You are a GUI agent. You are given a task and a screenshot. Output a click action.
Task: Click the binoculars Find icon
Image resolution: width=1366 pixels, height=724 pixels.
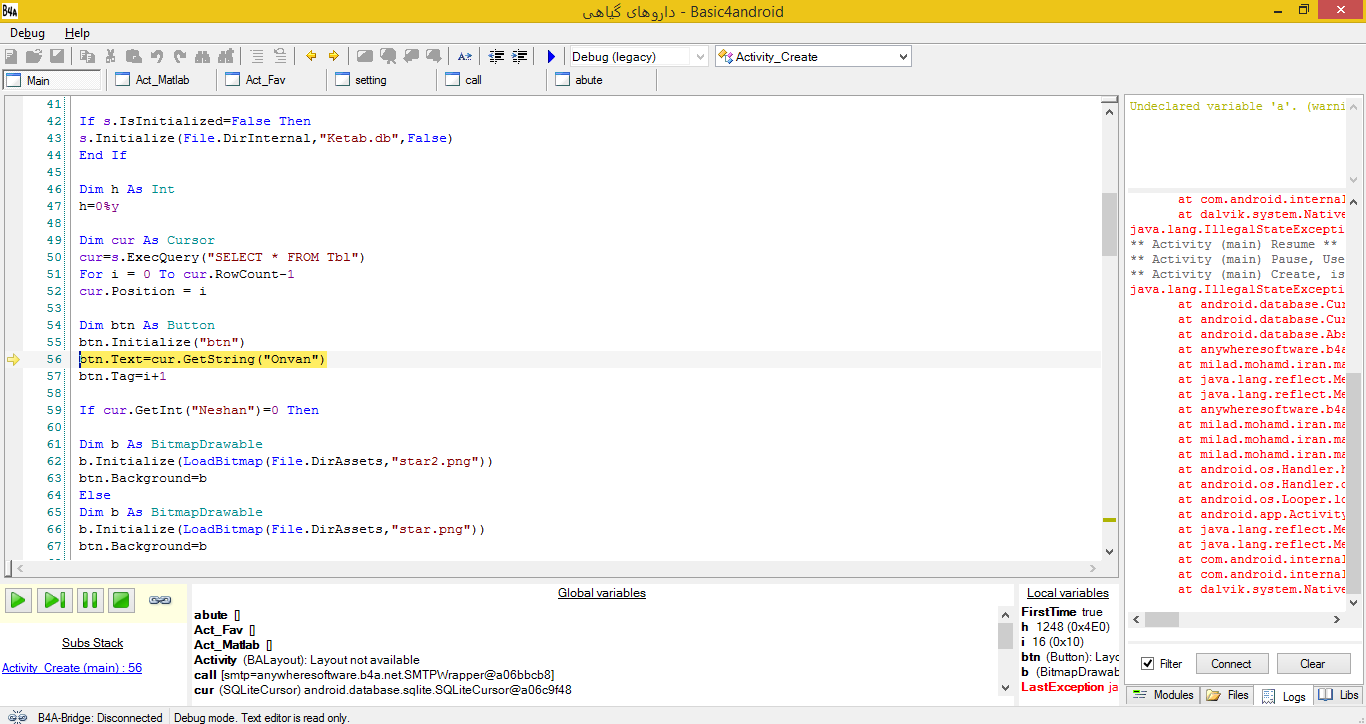click(x=203, y=56)
